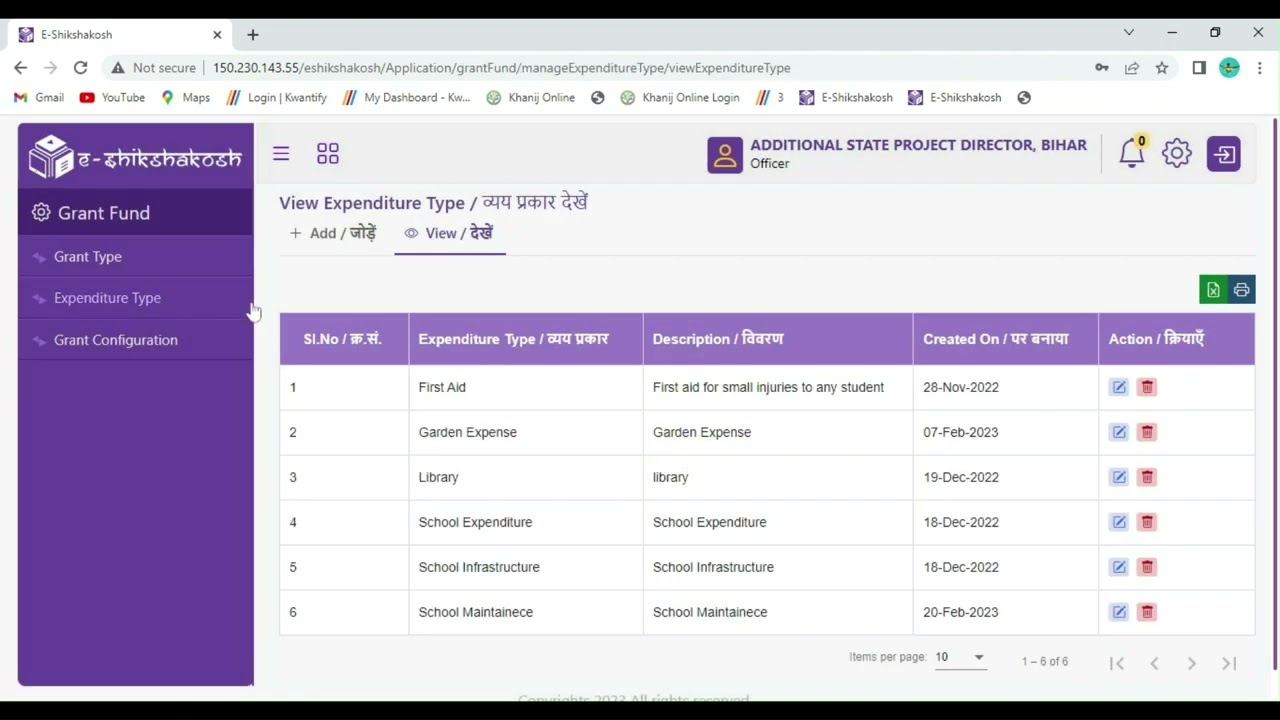Bookmark this page with the star
The height and width of the screenshot is (720, 1280).
pyautogui.click(x=1162, y=68)
